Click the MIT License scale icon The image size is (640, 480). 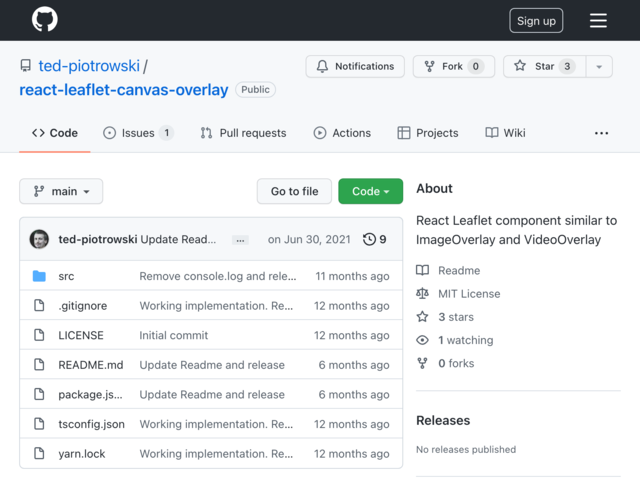422,293
